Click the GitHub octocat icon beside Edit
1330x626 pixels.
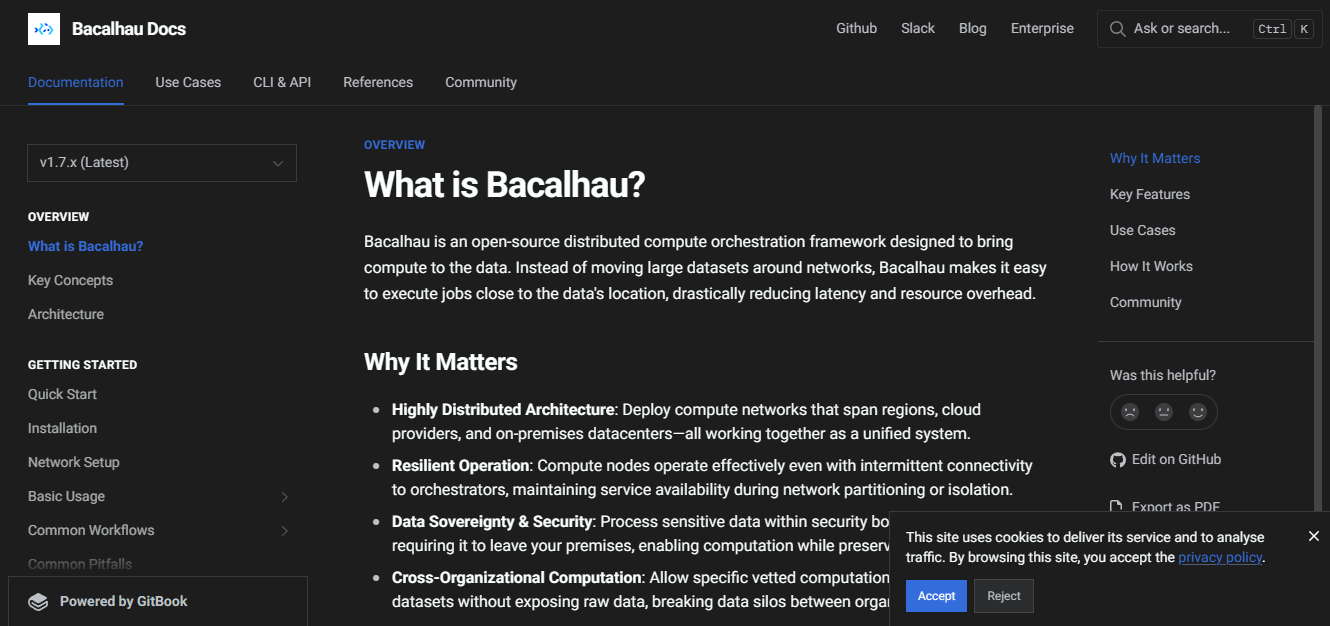point(1118,460)
